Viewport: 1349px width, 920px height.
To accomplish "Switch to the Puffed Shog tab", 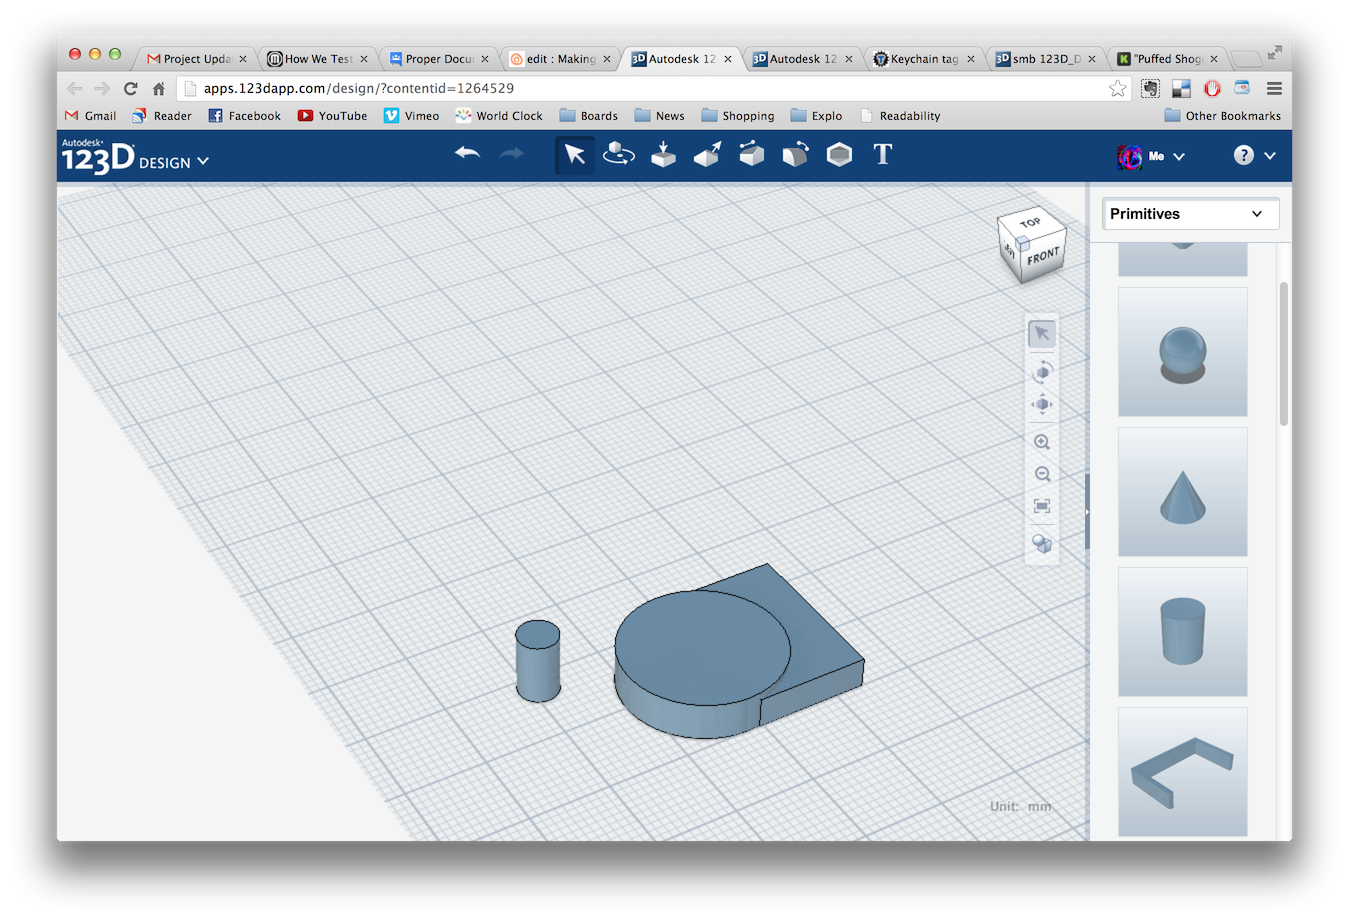I will tap(1166, 59).
